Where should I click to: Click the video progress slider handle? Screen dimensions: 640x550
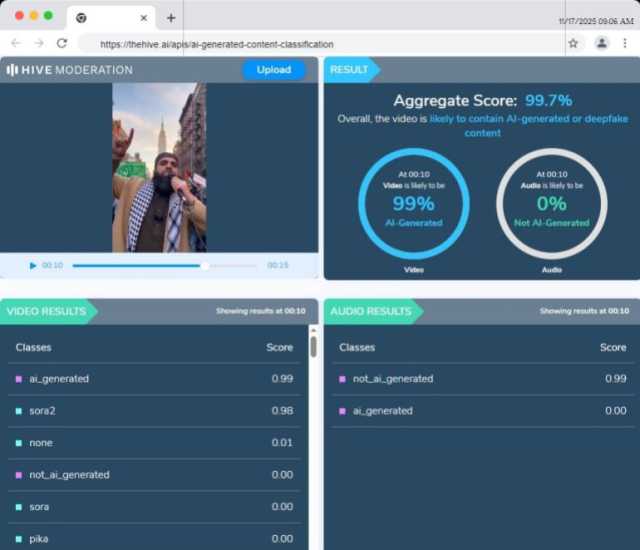[205, 266]
